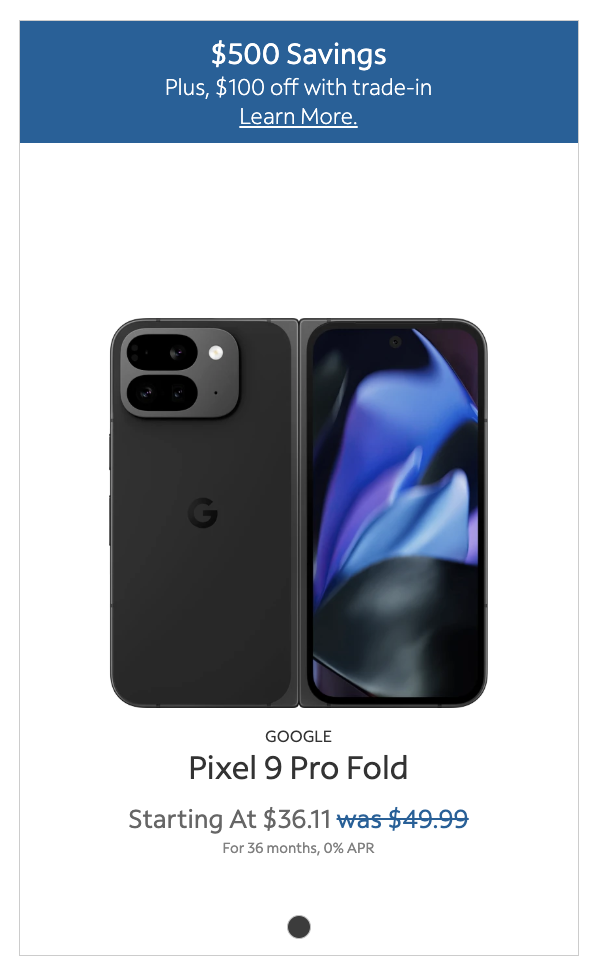Click the $500 Savings banner heading
Image resolution: width=596 pixels, height=978 pixels.
tap(299, 54)
